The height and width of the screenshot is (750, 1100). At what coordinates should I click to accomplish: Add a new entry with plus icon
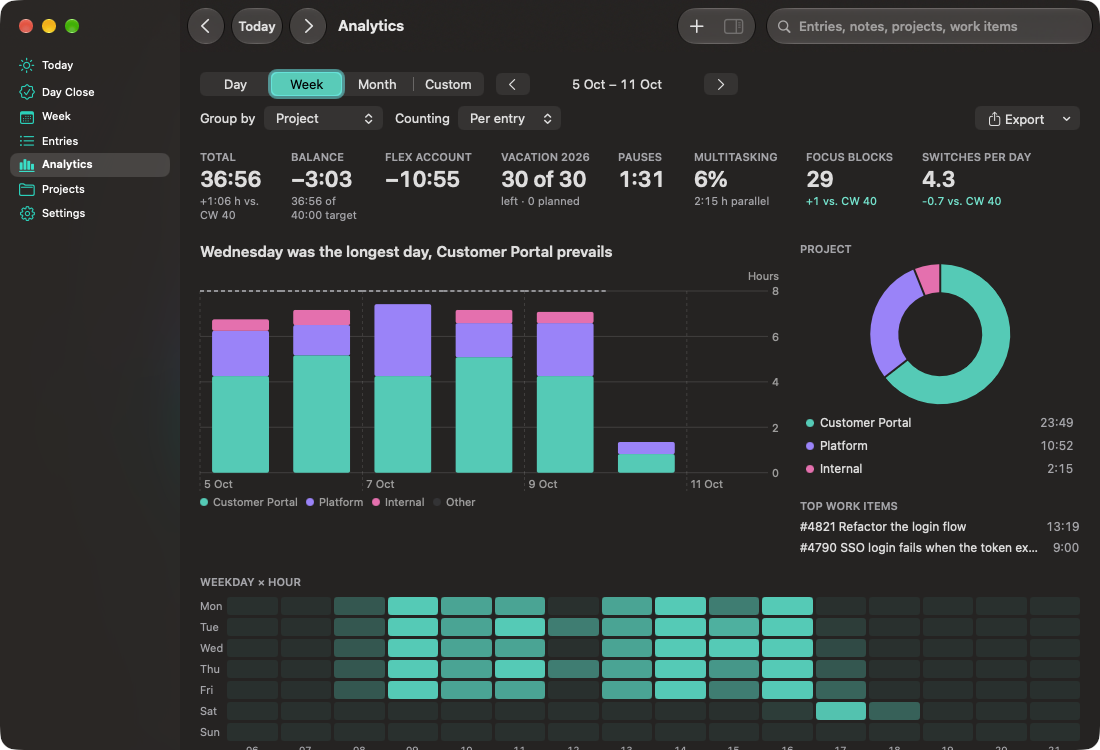pos(697,26)
